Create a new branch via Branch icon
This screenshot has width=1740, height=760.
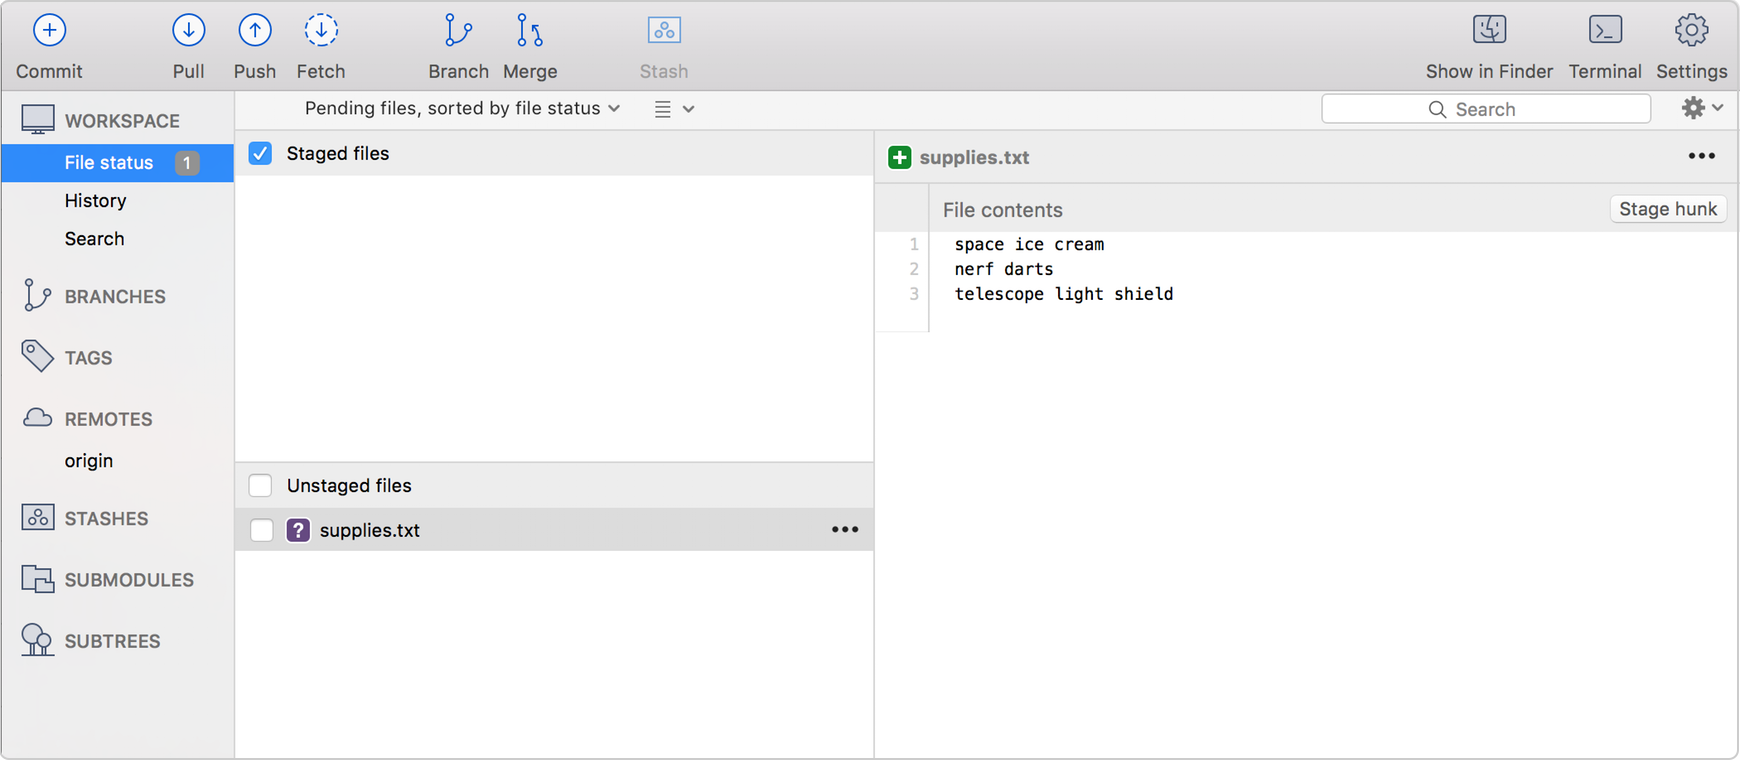point(458,31)
